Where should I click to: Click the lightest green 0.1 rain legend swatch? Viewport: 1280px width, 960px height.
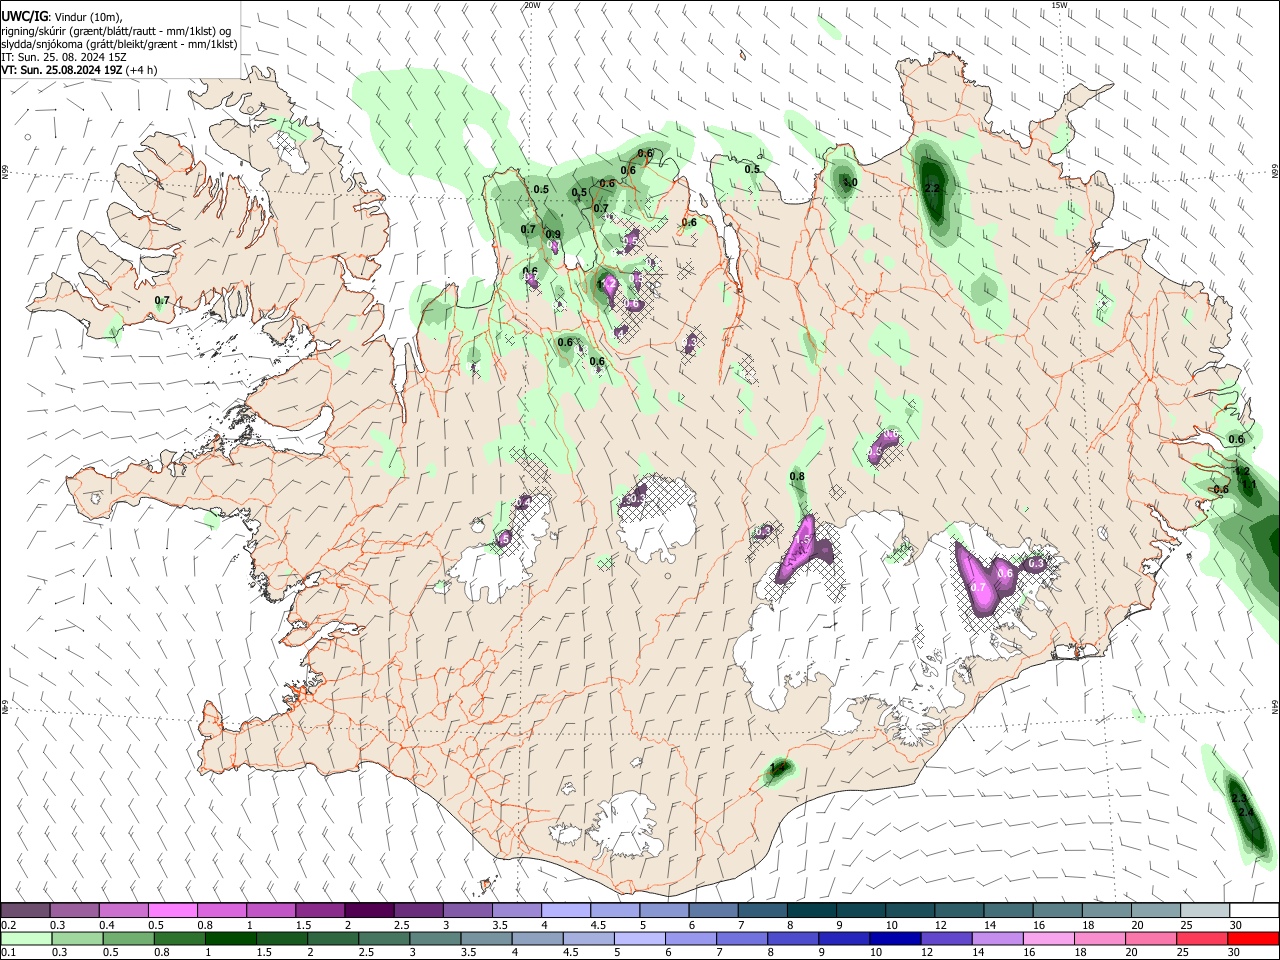[25, 938]
